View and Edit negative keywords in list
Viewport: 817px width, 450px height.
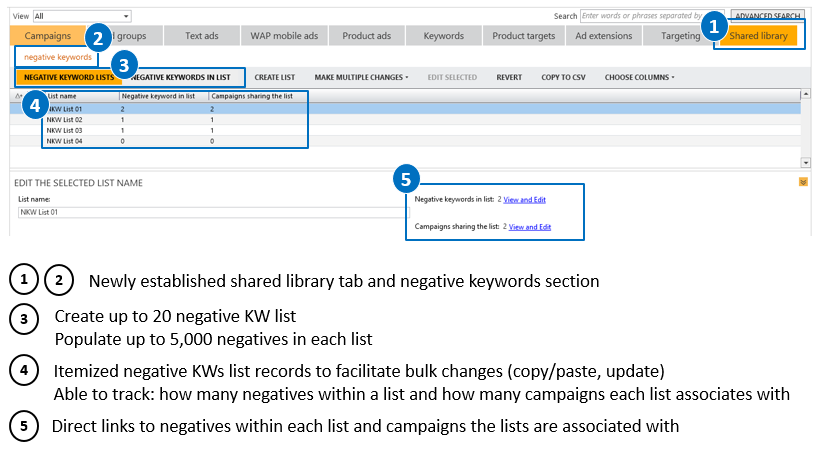[x=525, y=200]
